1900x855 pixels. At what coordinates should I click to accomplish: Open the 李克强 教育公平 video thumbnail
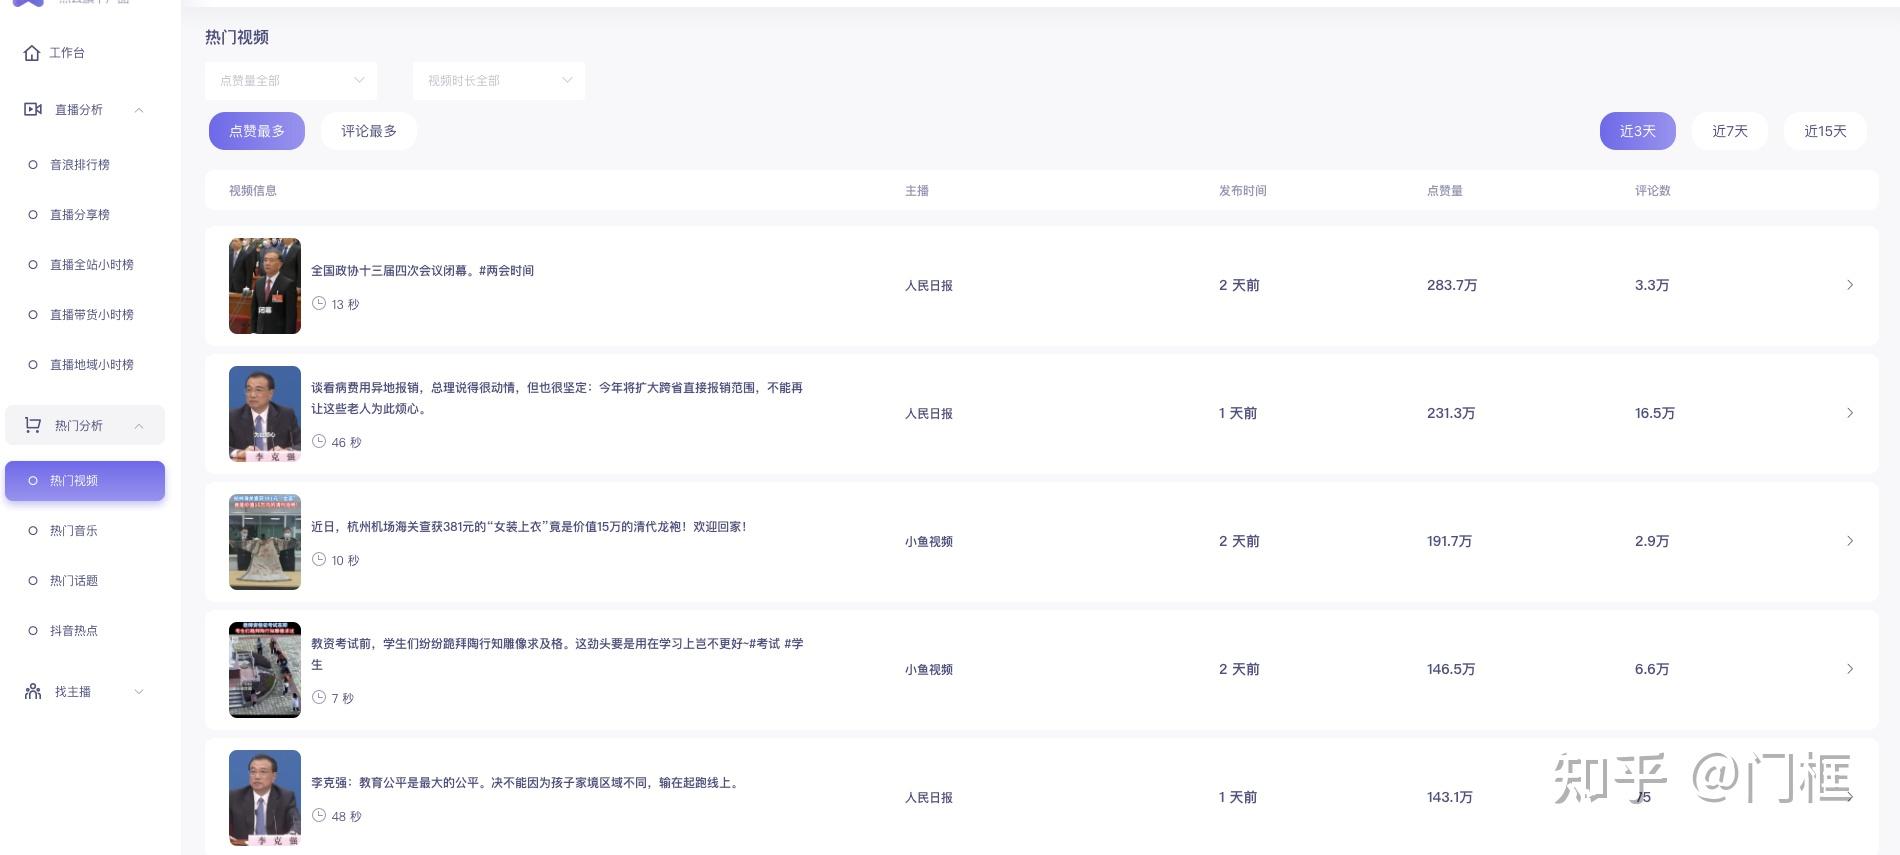[265, 798]
